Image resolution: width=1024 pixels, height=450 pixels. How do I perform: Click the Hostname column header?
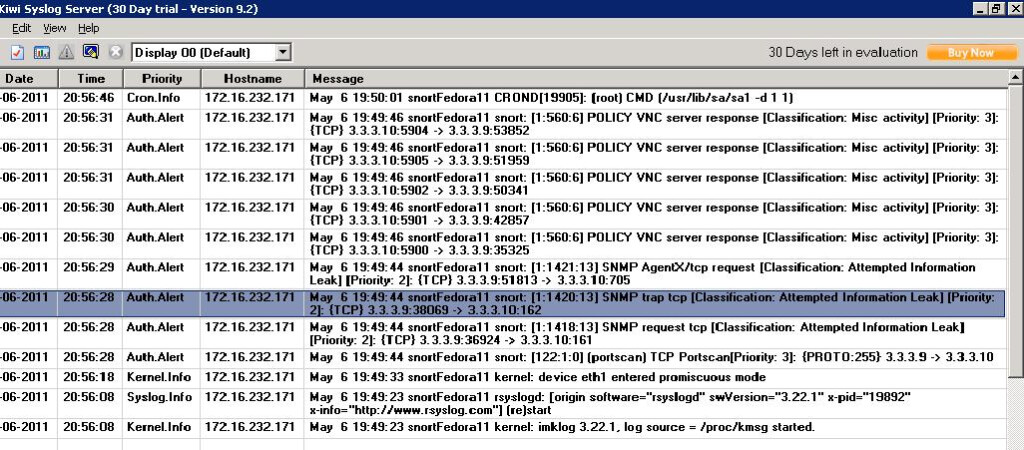[253, 78]
